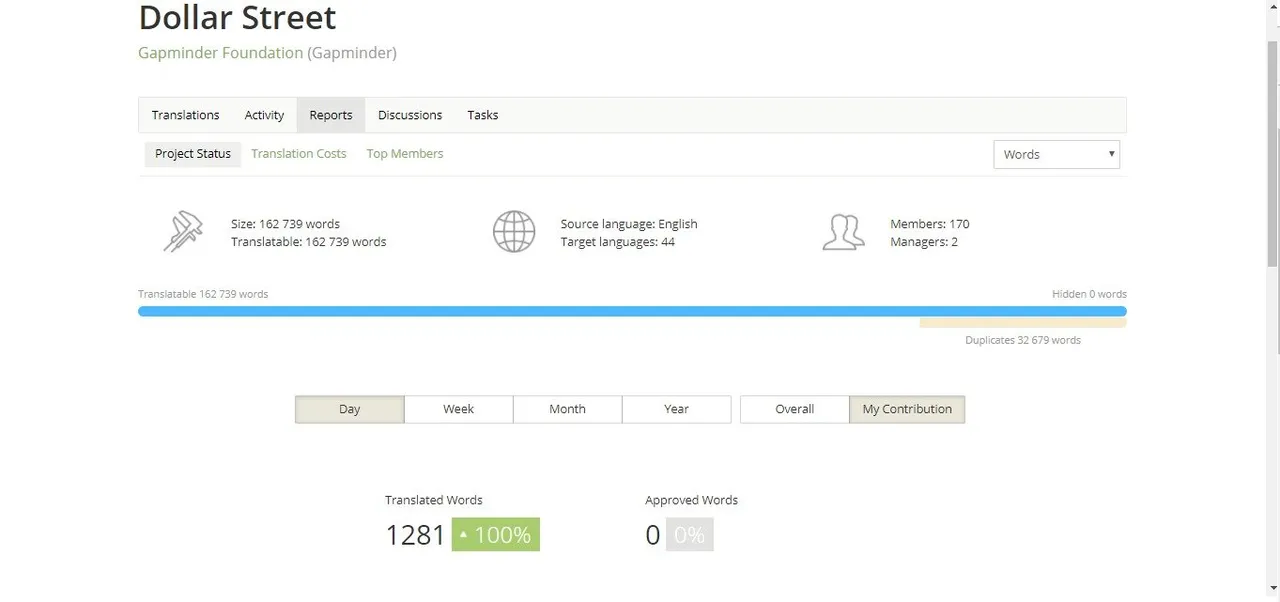Click 'Members: 170' text
This screenshot has width=1280, height=602.
930,224
